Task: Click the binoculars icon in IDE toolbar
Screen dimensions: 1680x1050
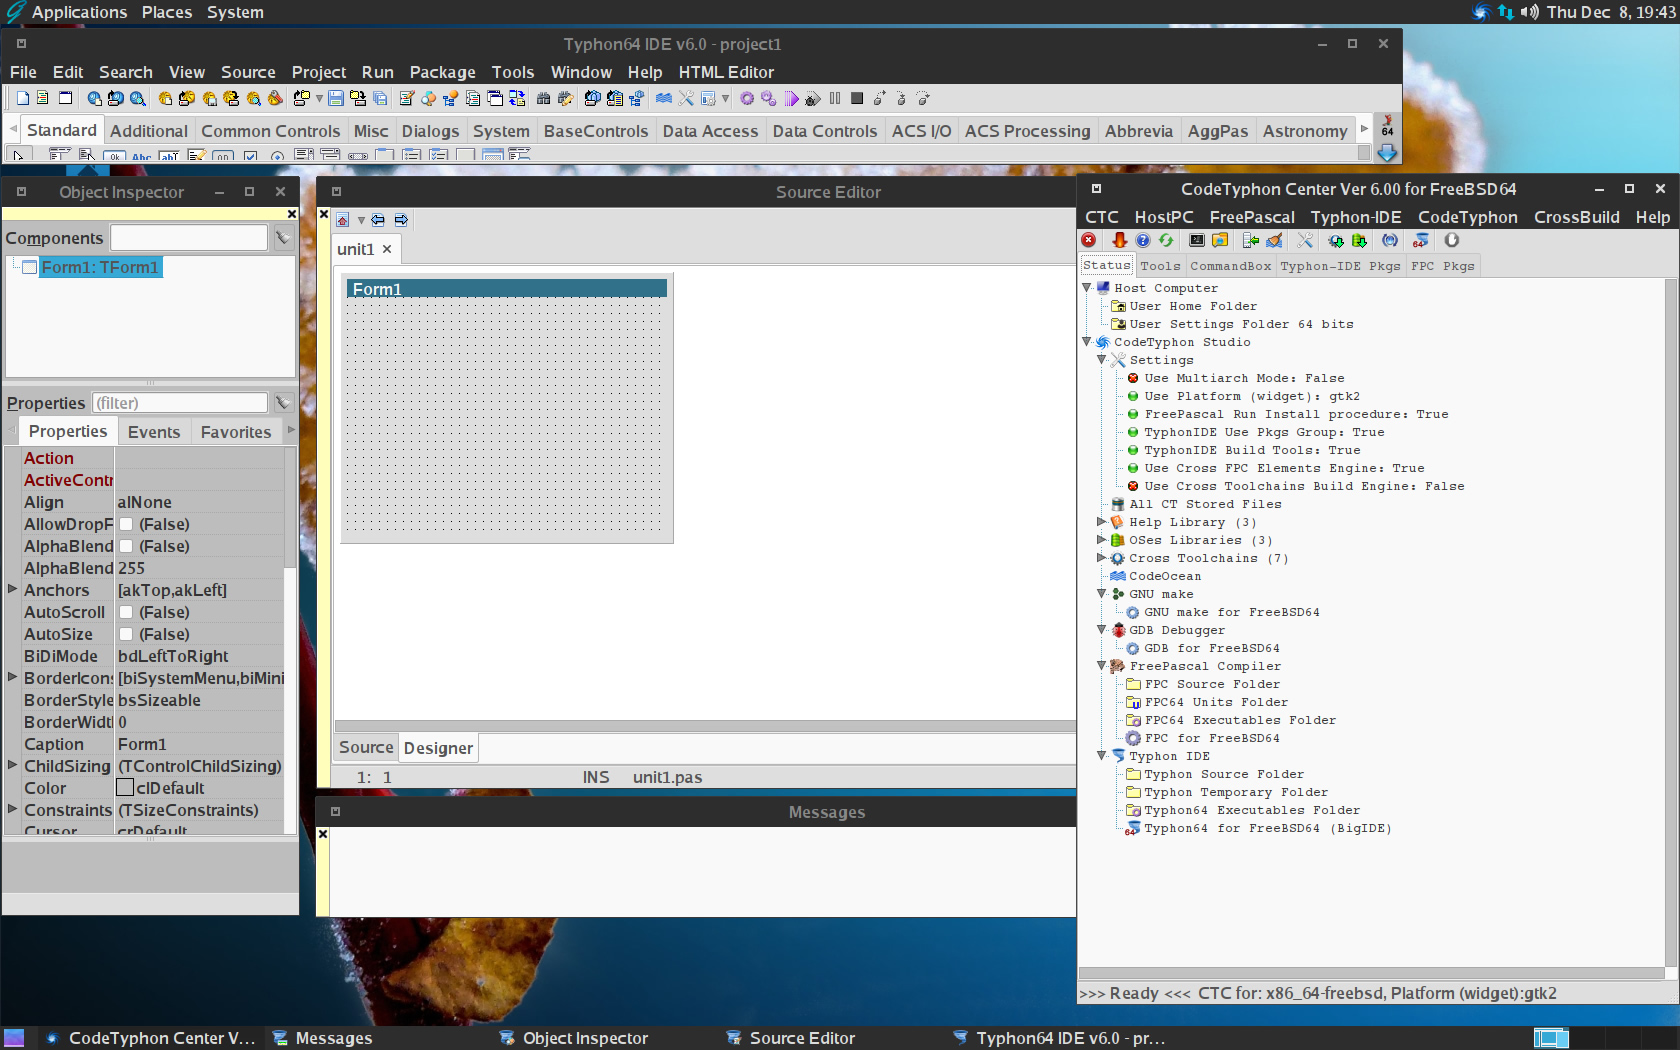Action: tap(543, 98)
